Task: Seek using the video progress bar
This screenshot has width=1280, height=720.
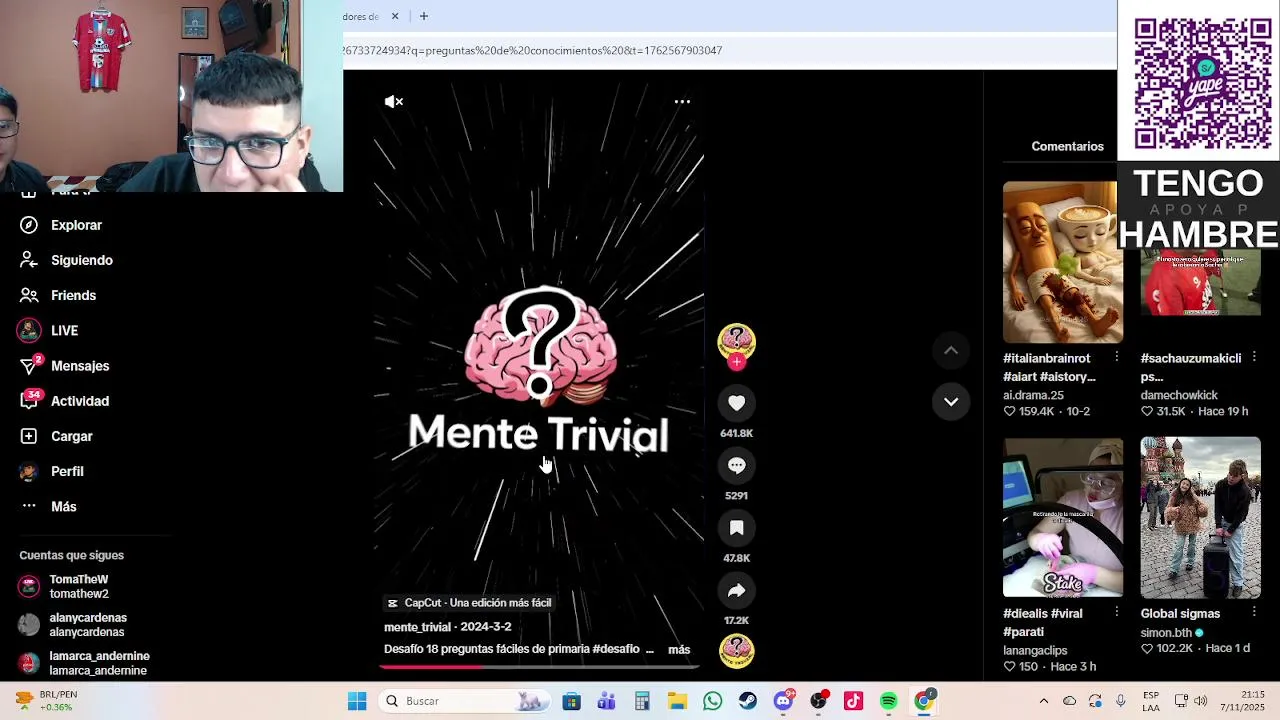Action: (x=539, y=666)
